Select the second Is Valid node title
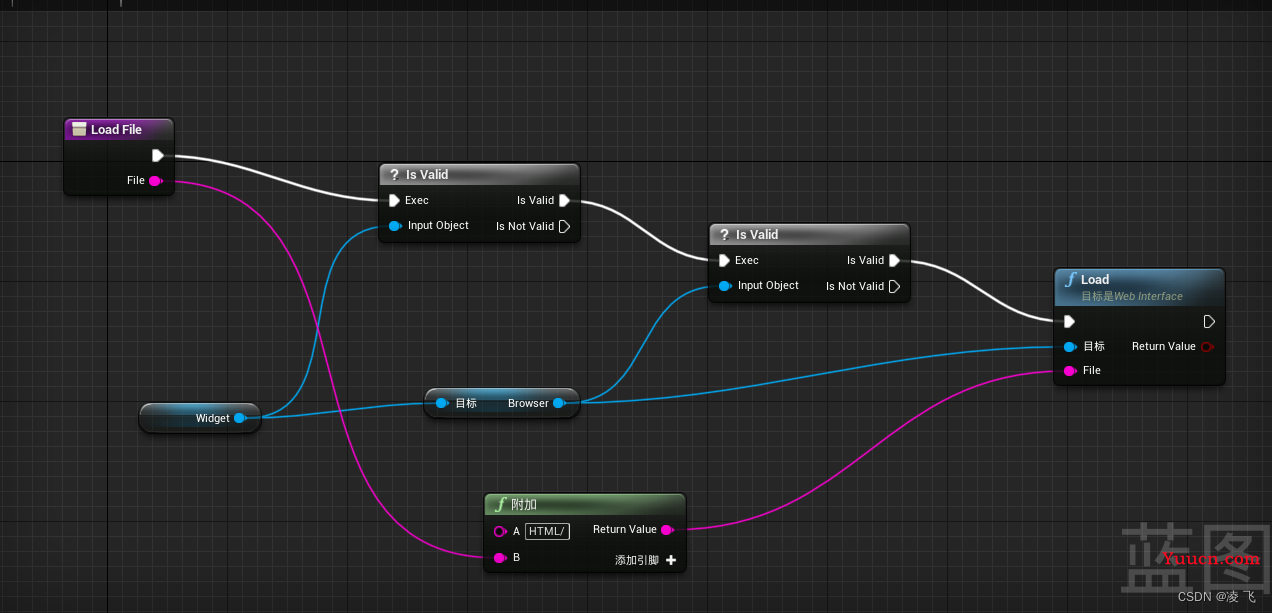This screenshot has width=1272, height=613. click(757, 235)
